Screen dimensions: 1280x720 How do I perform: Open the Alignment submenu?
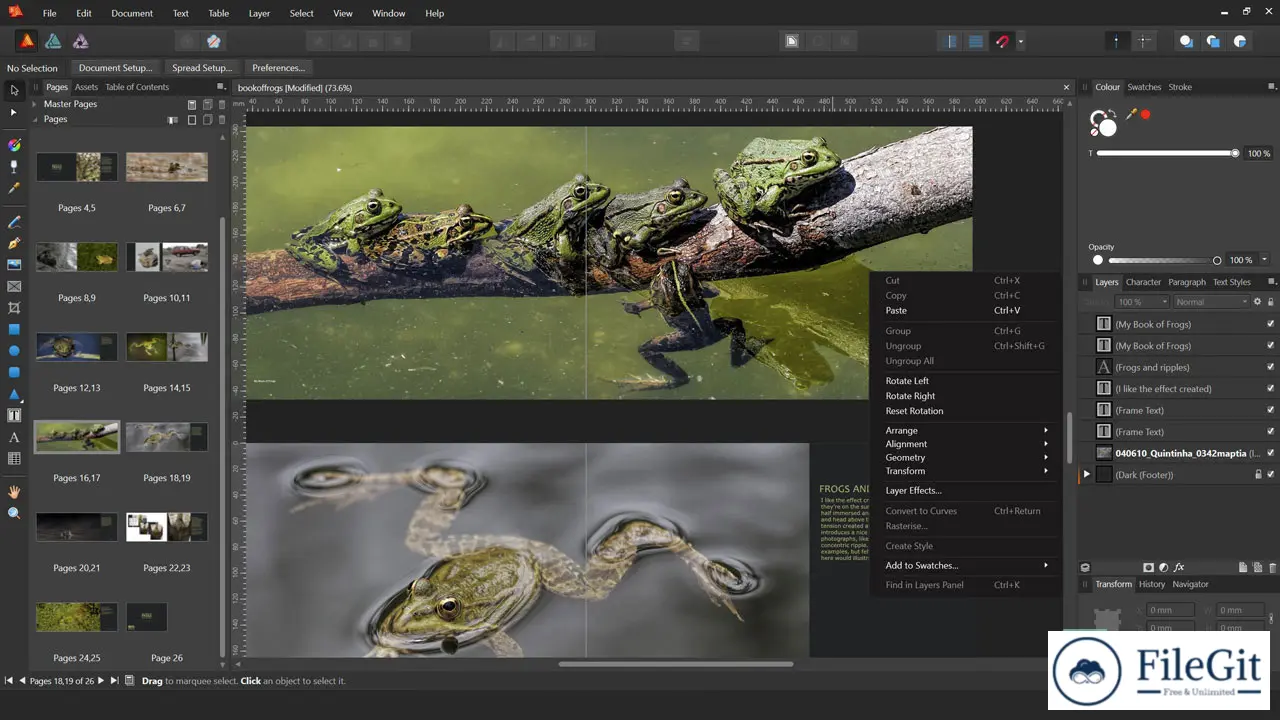(966, 444)
